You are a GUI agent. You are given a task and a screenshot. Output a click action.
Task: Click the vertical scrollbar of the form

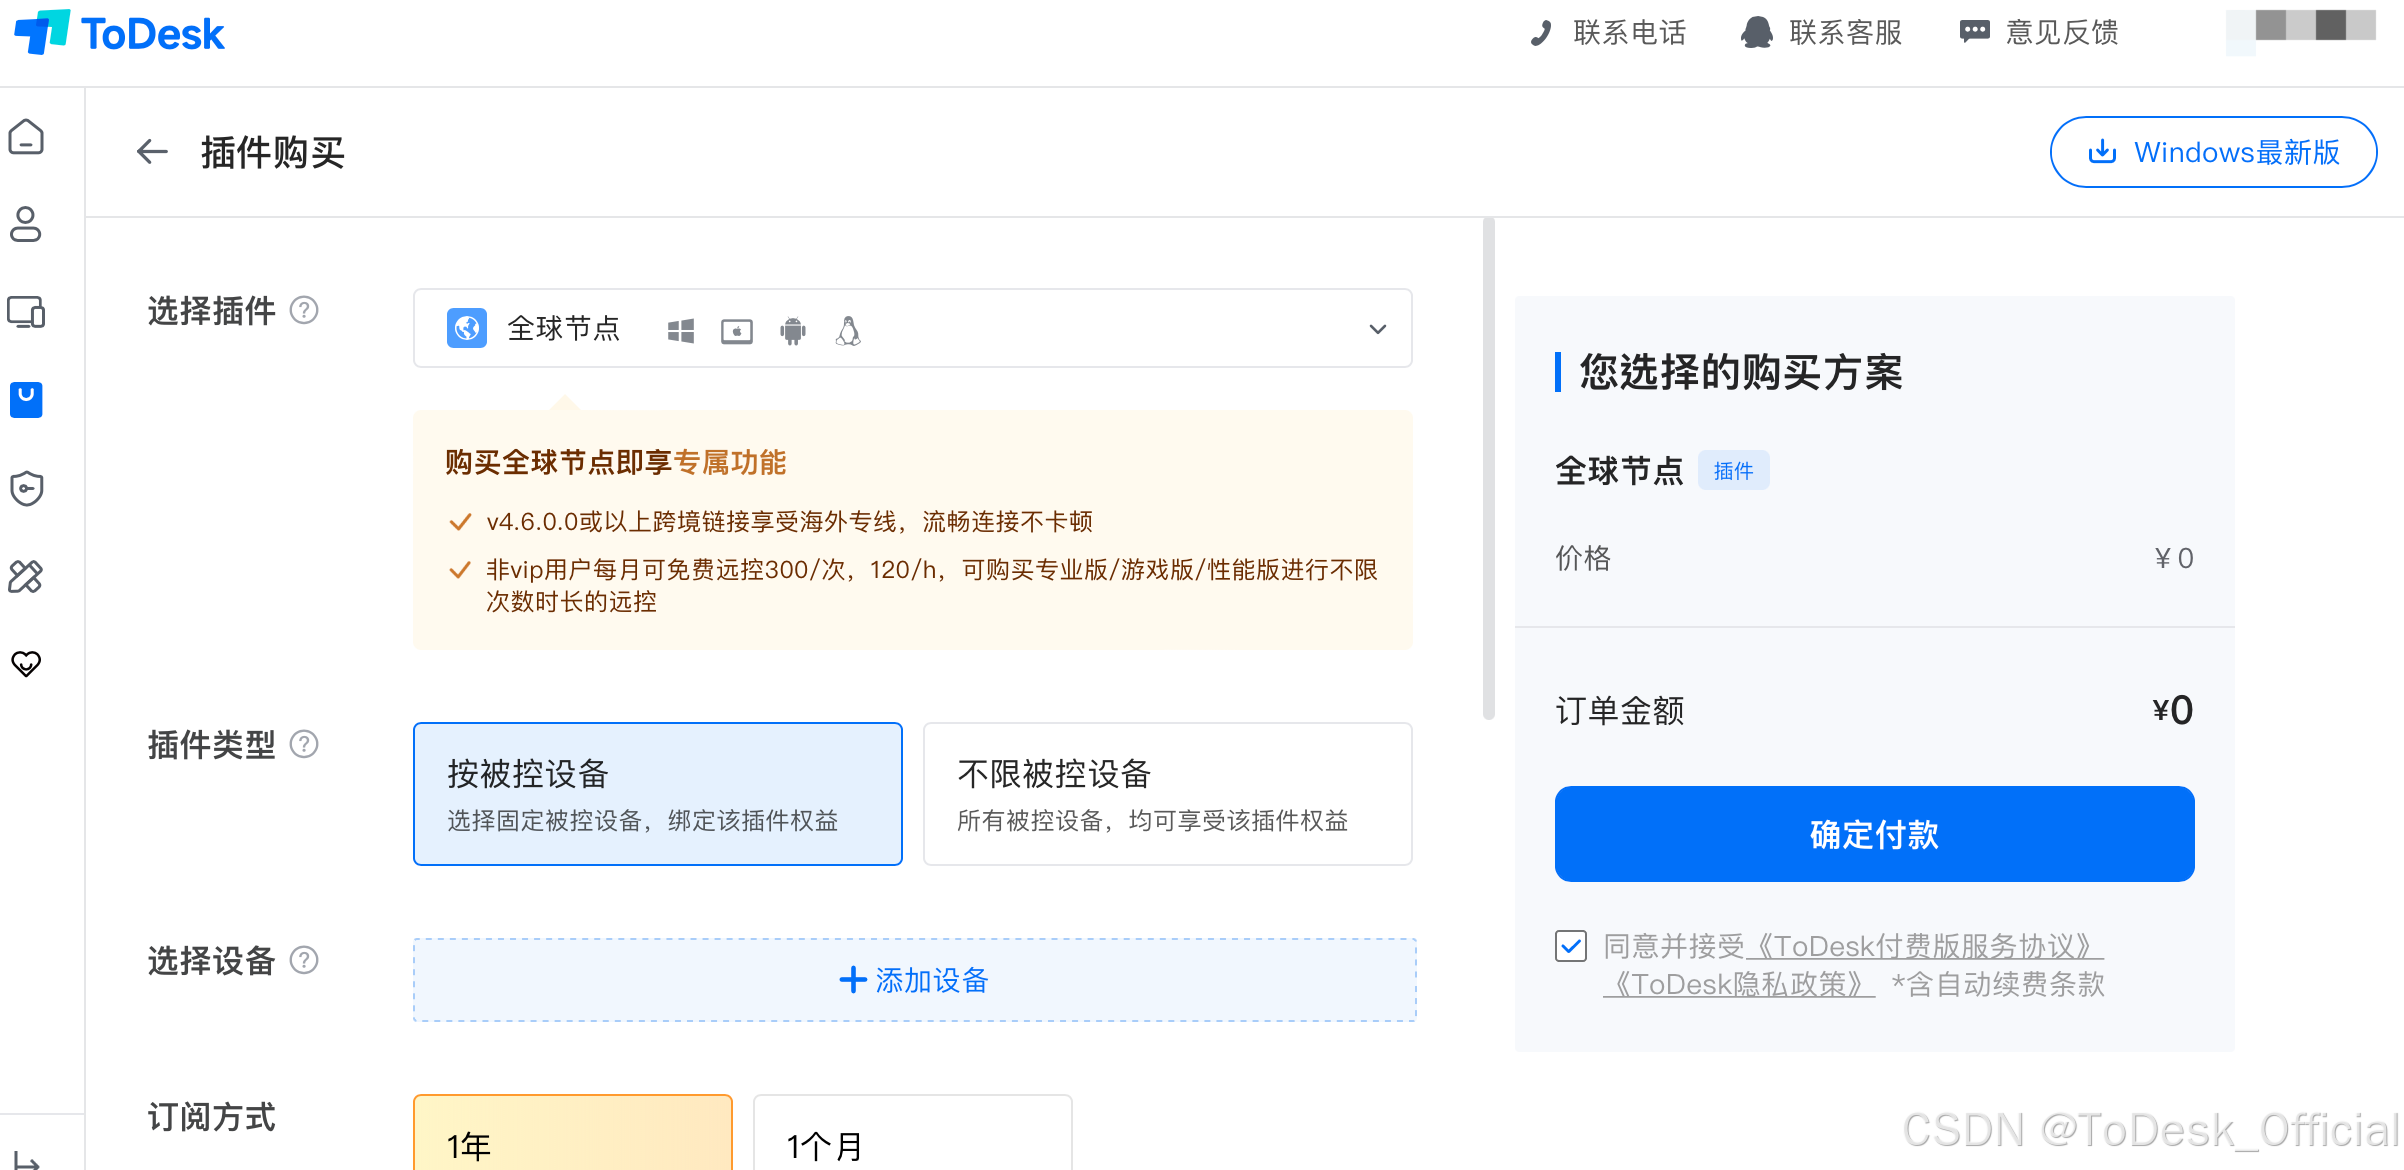point(1488,470)
